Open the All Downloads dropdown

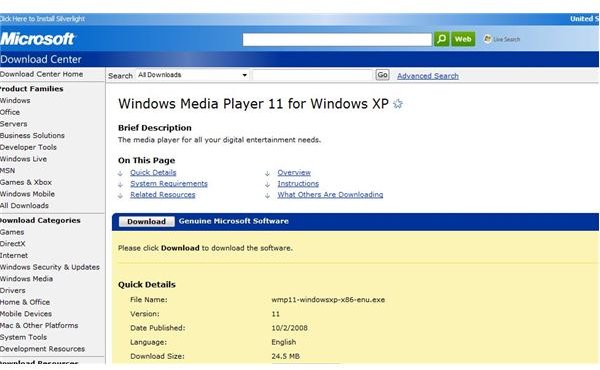[x=193, y=75]
